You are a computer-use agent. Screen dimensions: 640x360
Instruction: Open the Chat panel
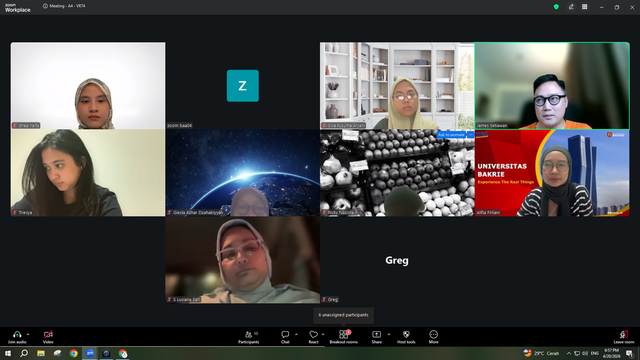[x=285, y=337]
